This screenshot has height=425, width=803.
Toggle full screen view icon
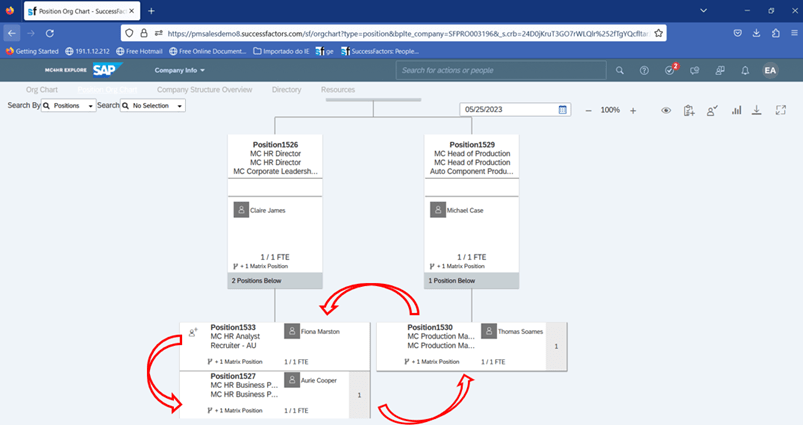click(x=780, y=110)
